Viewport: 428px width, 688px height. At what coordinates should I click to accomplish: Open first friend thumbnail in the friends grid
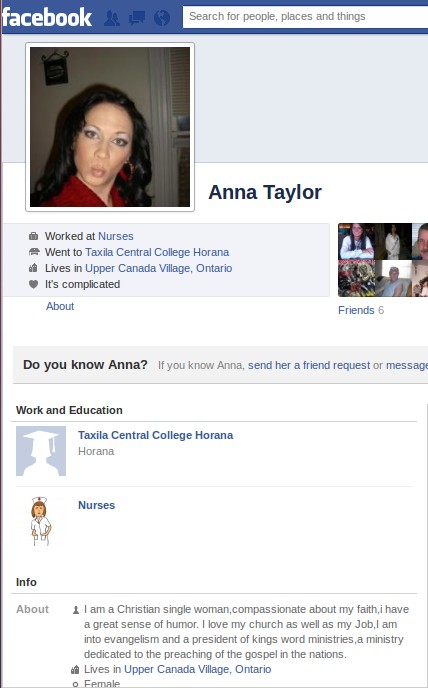(356, 241)
